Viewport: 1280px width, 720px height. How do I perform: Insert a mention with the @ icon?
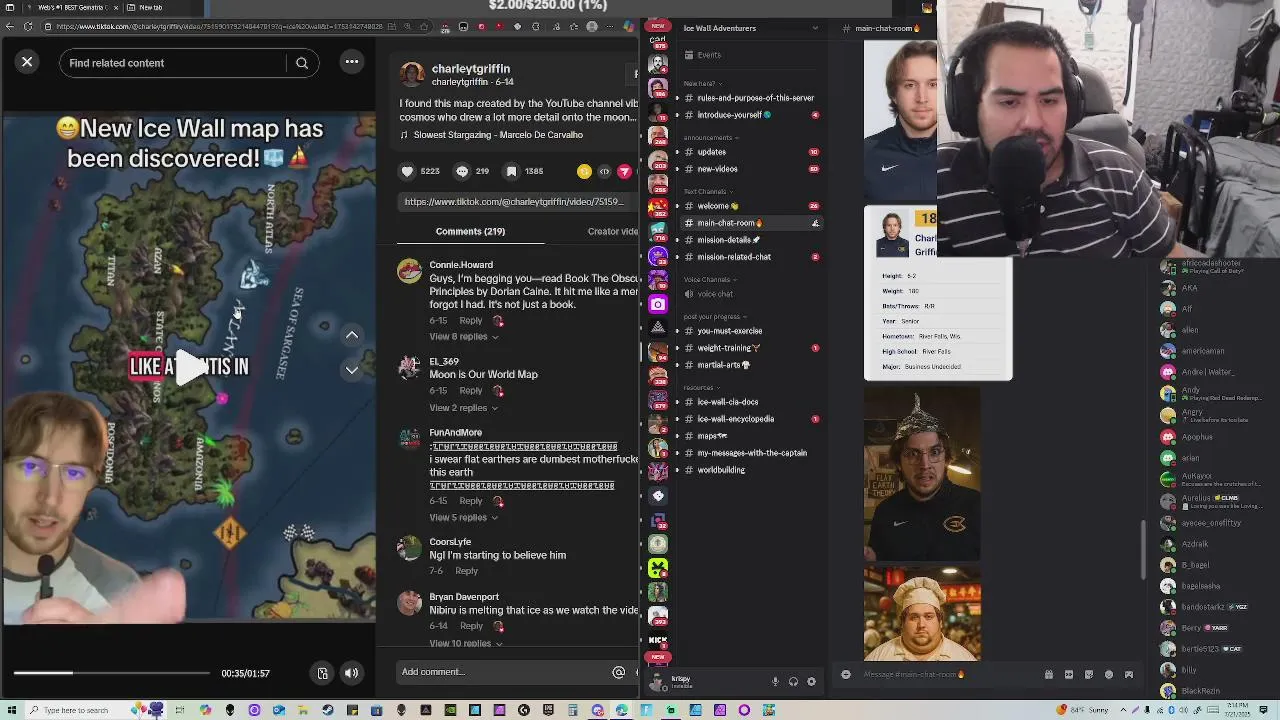618,672
